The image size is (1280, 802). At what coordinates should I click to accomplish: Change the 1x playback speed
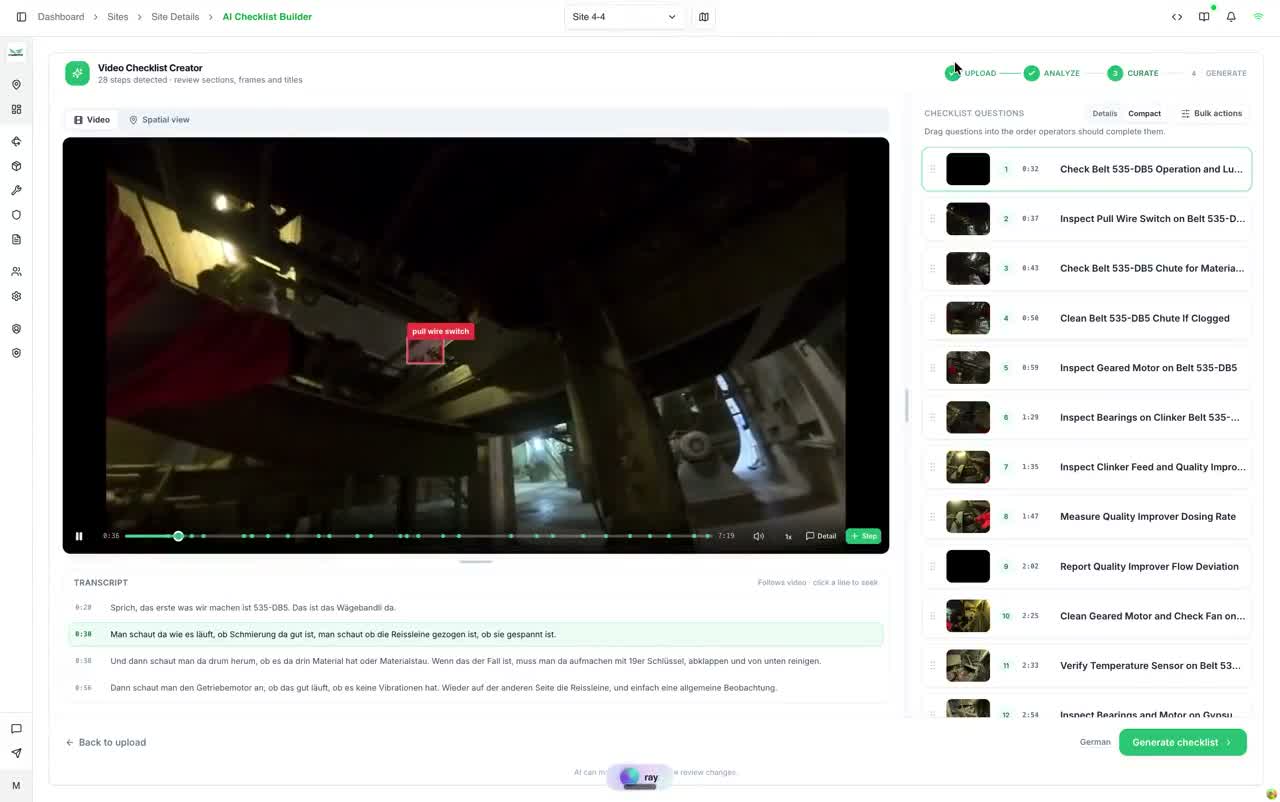coord(788,536)
